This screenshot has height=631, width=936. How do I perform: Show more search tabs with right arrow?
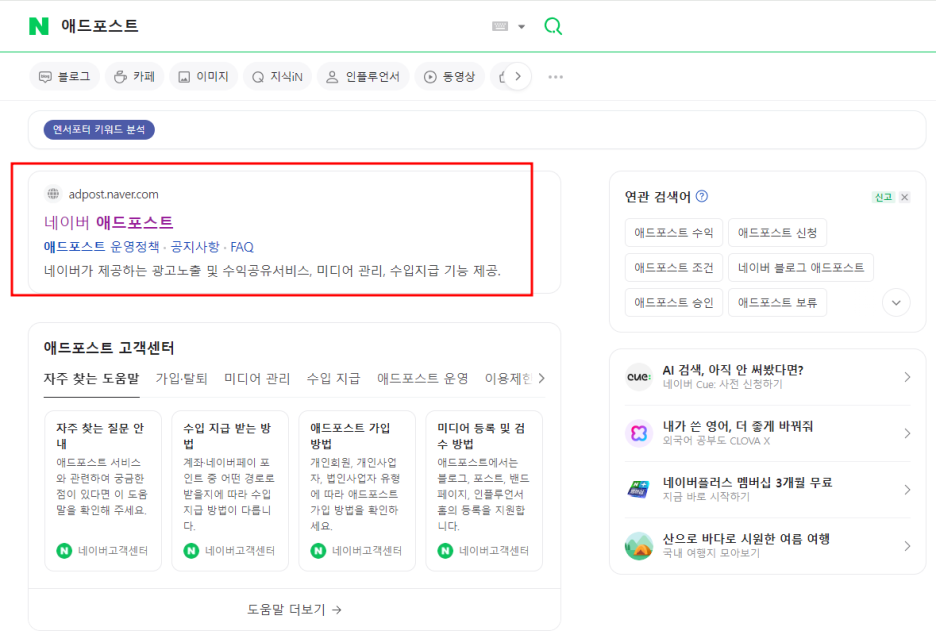[518, 76]
